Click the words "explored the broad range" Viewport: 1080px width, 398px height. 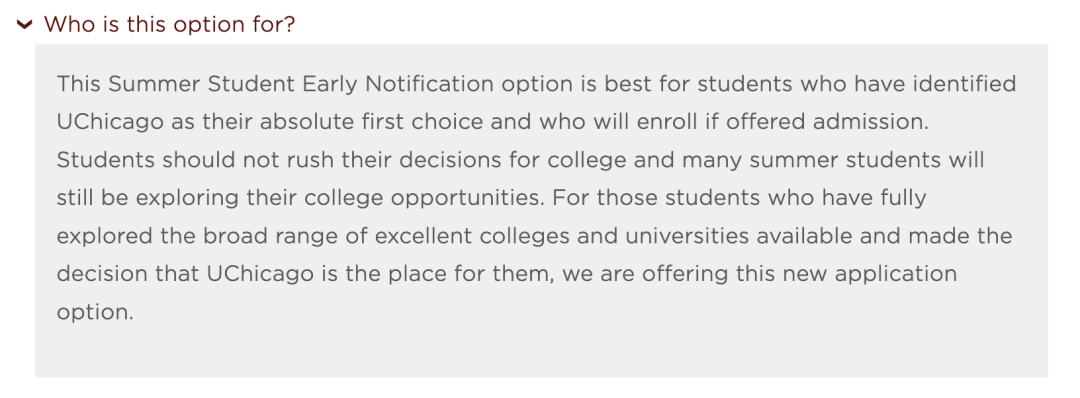(x=189, y=237)
